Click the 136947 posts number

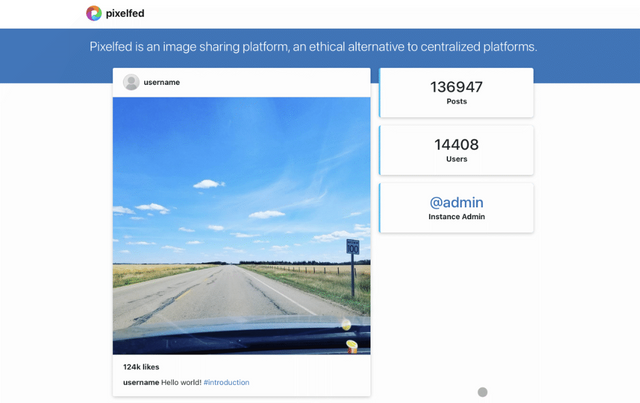456,87
